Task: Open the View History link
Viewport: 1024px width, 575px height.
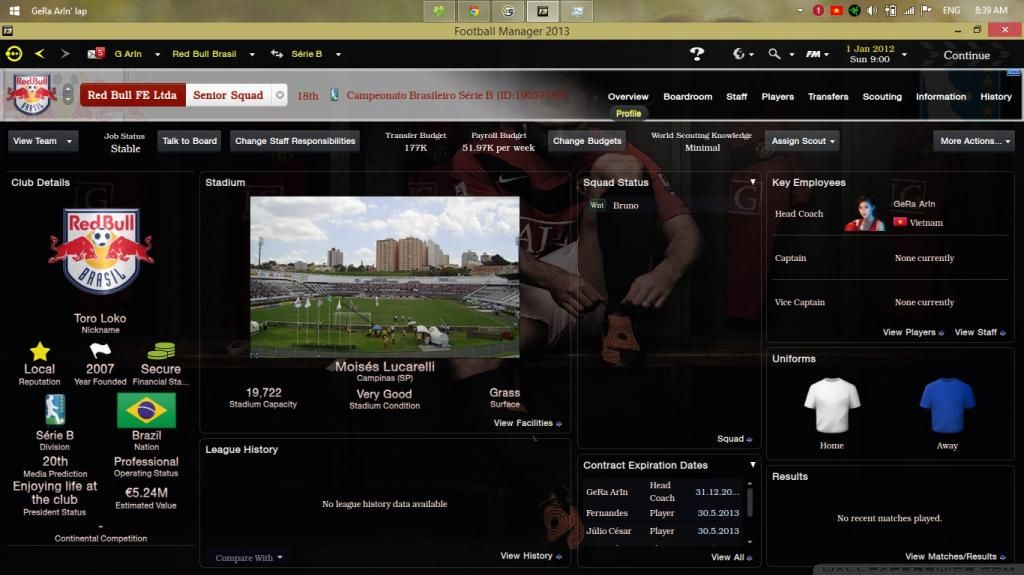Action: coord(530,556)
